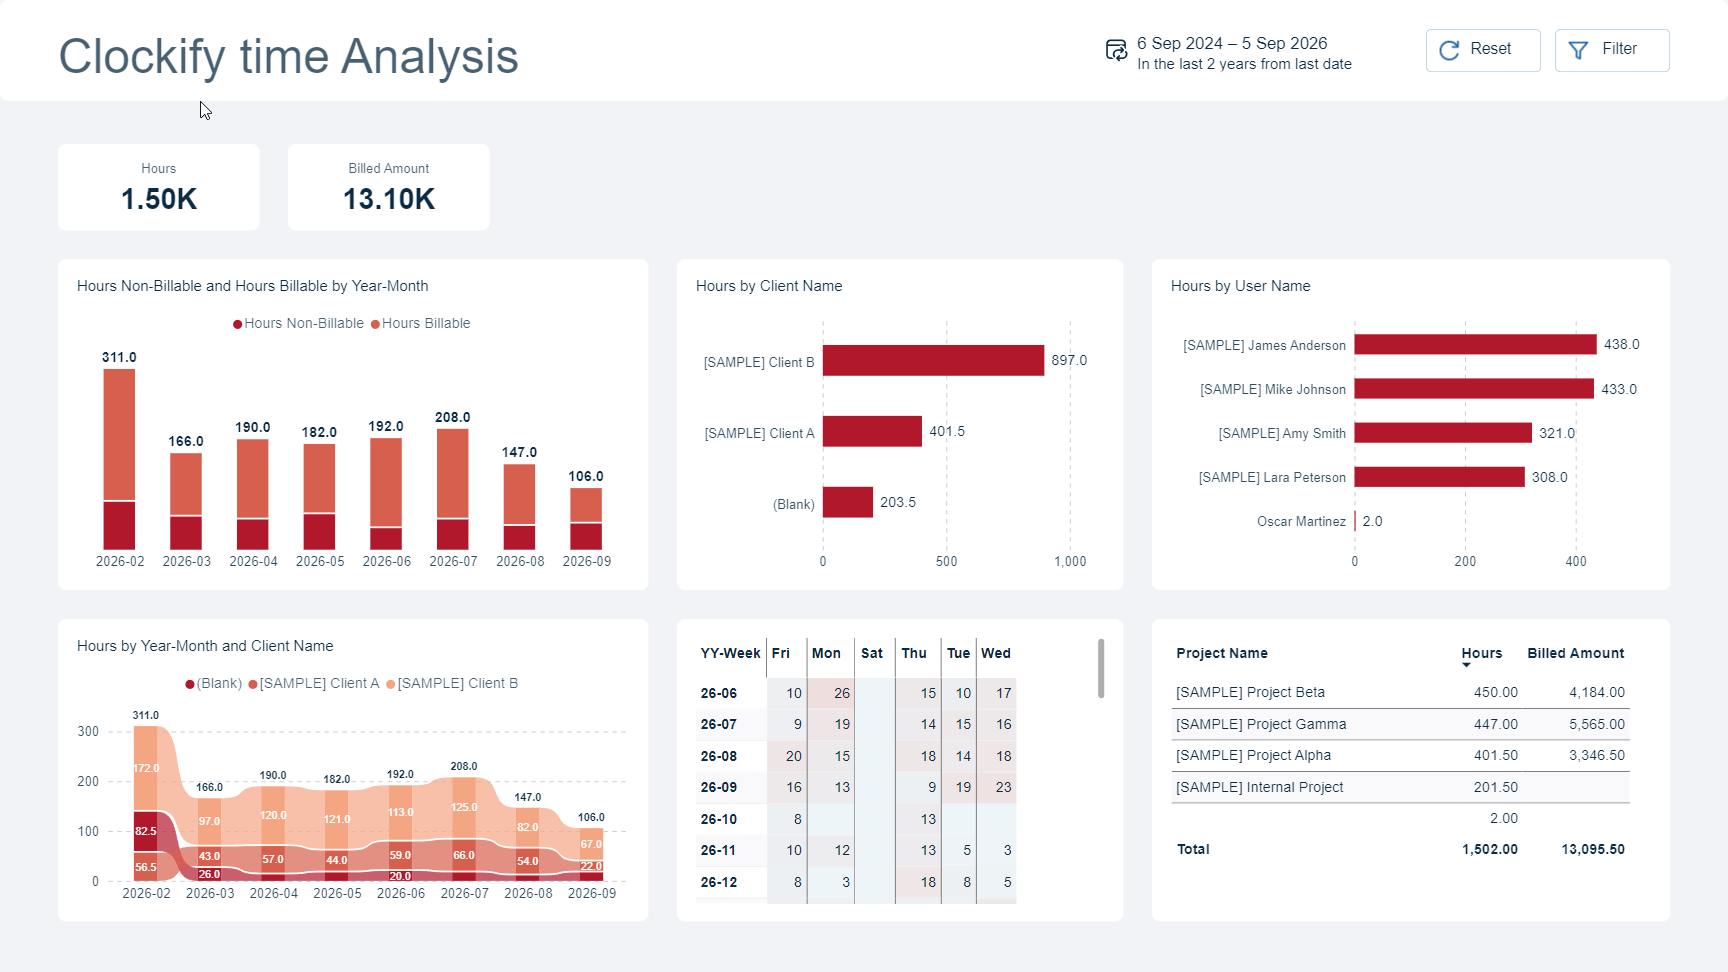Toggle Hours Non-Billable legend marker
The height and width of the screenshot is (972, 1728).
[238, 324]
